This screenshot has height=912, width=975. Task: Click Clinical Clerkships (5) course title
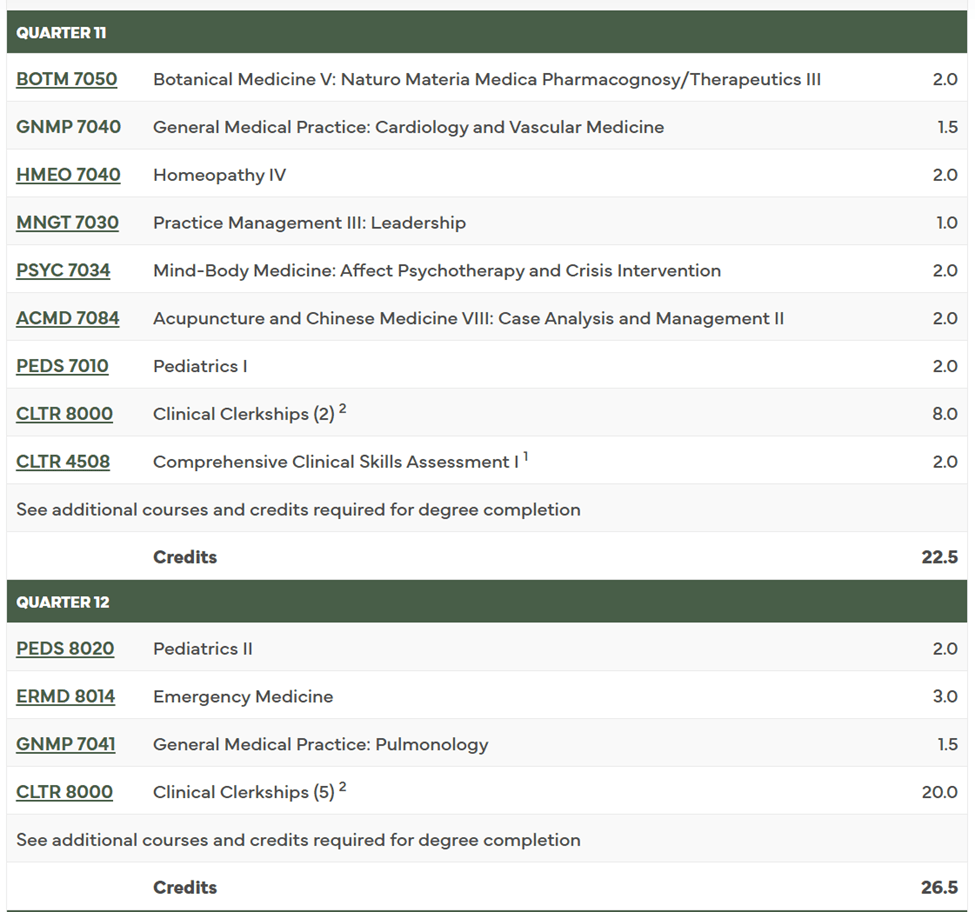pos(244,793)
